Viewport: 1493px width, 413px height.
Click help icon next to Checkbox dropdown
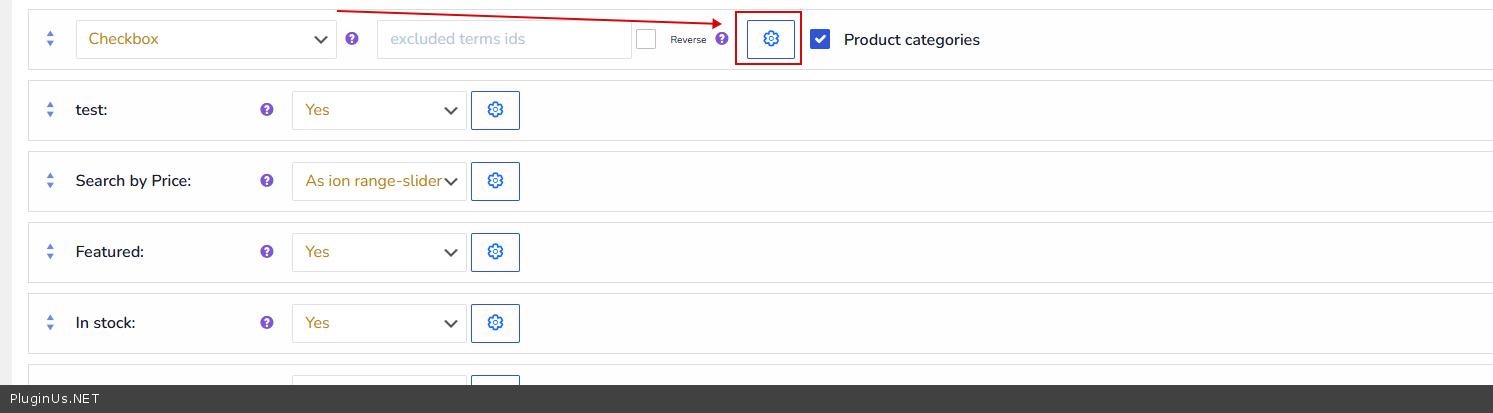[352, 39]
